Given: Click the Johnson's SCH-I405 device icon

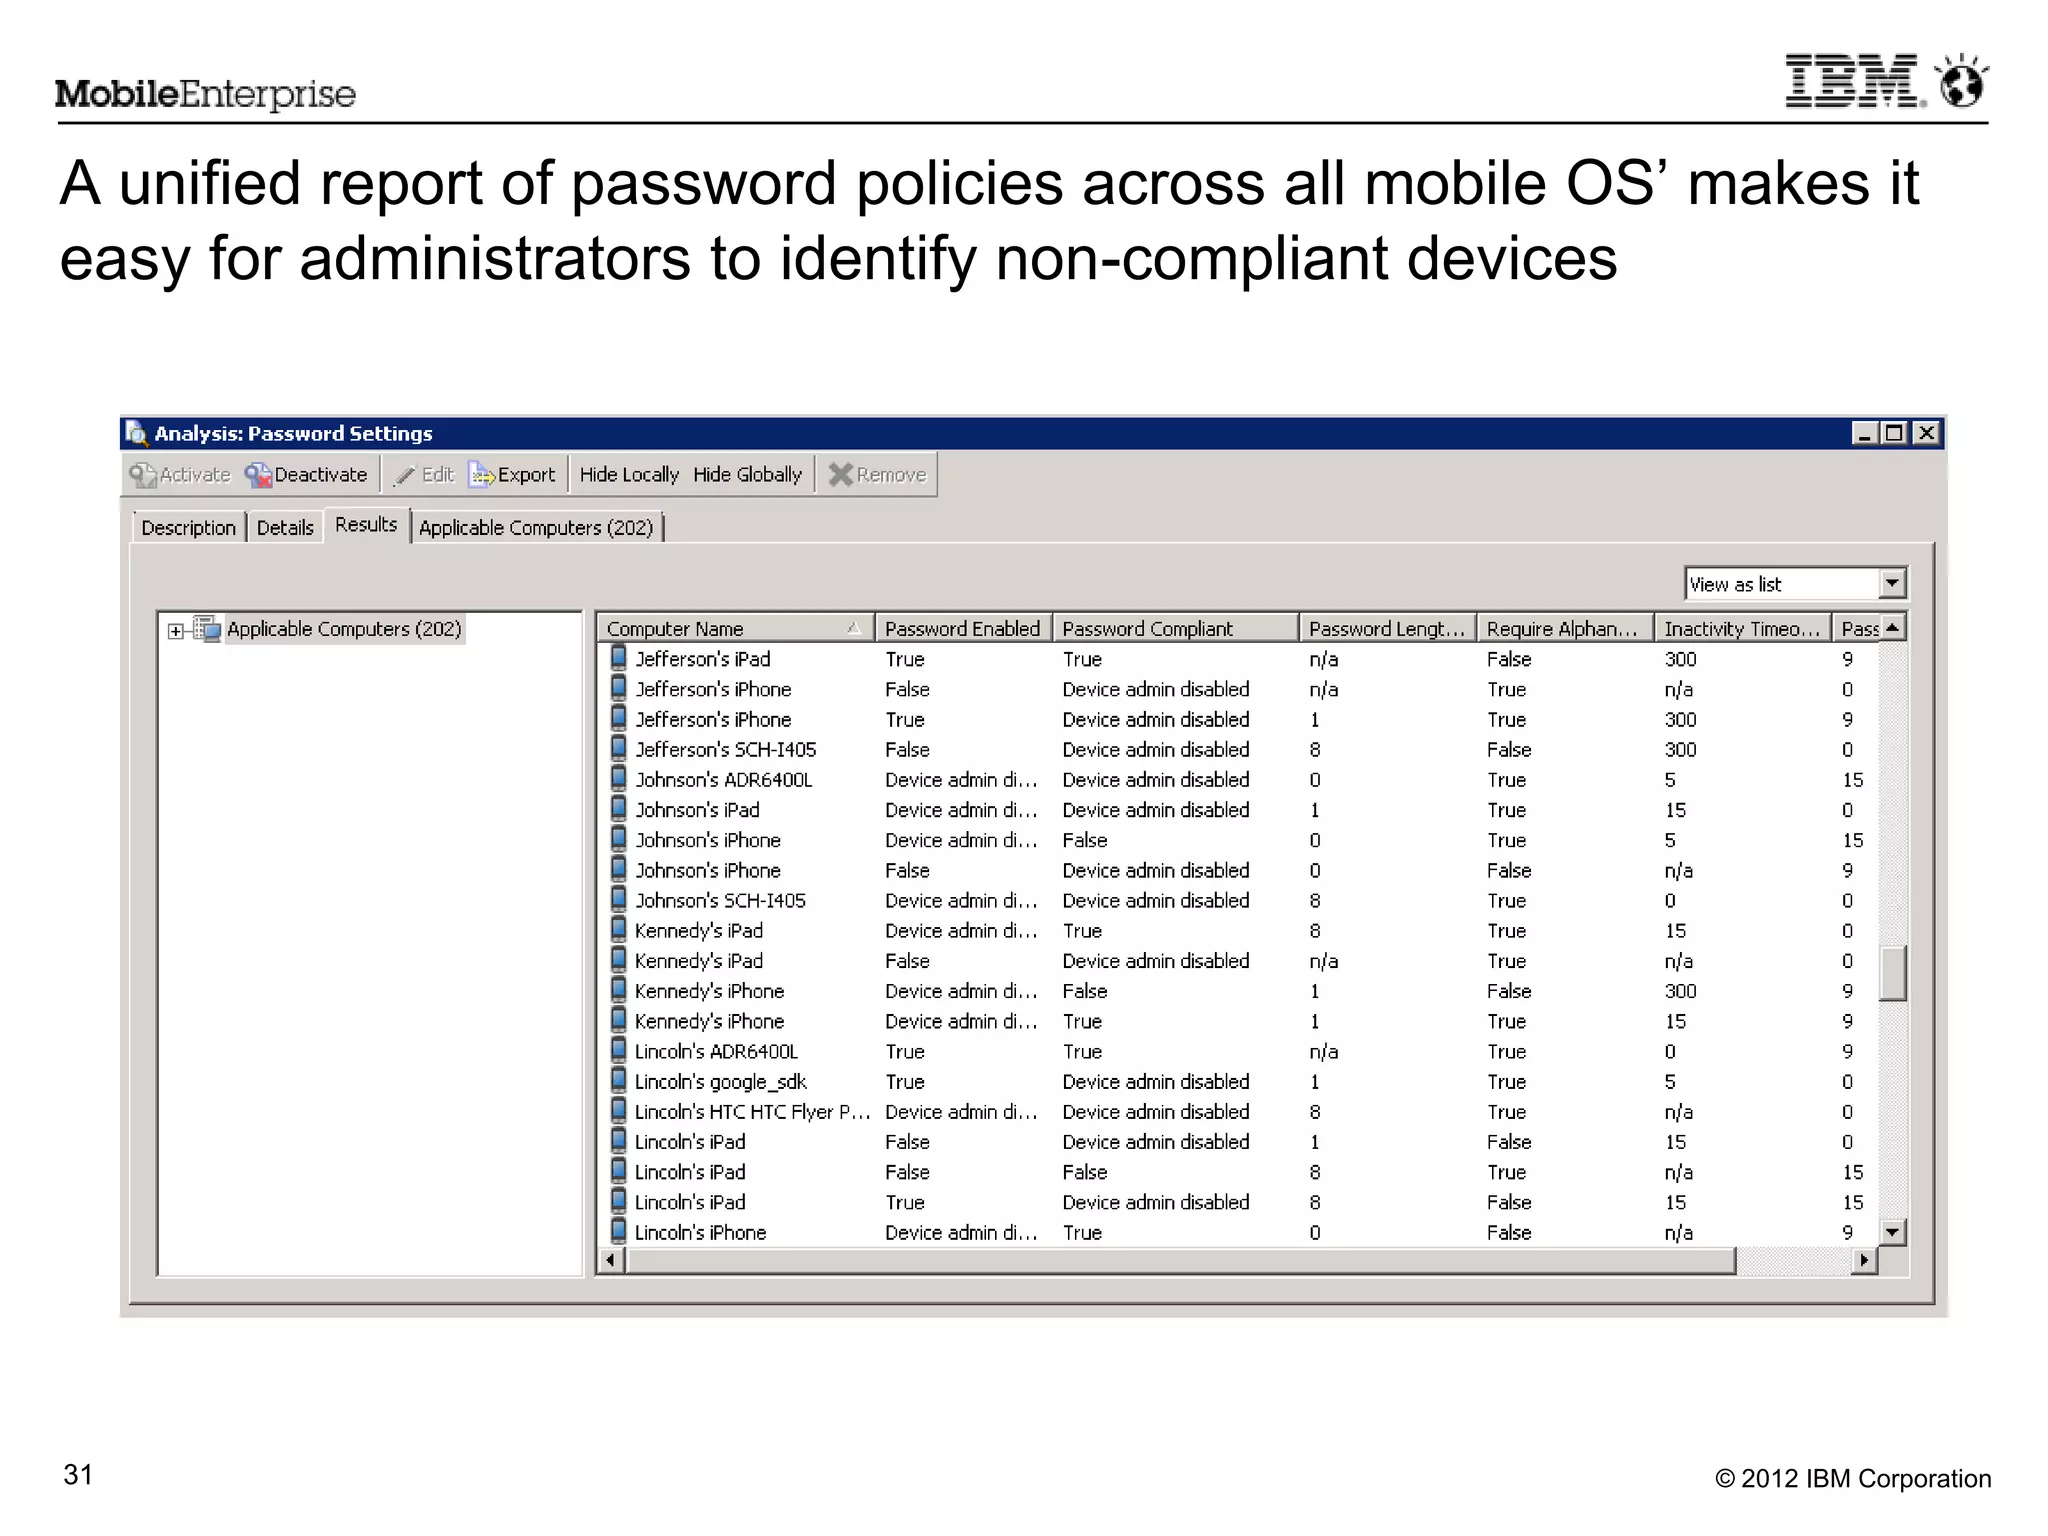Looking at the screenshot, I should click(619, 900).
